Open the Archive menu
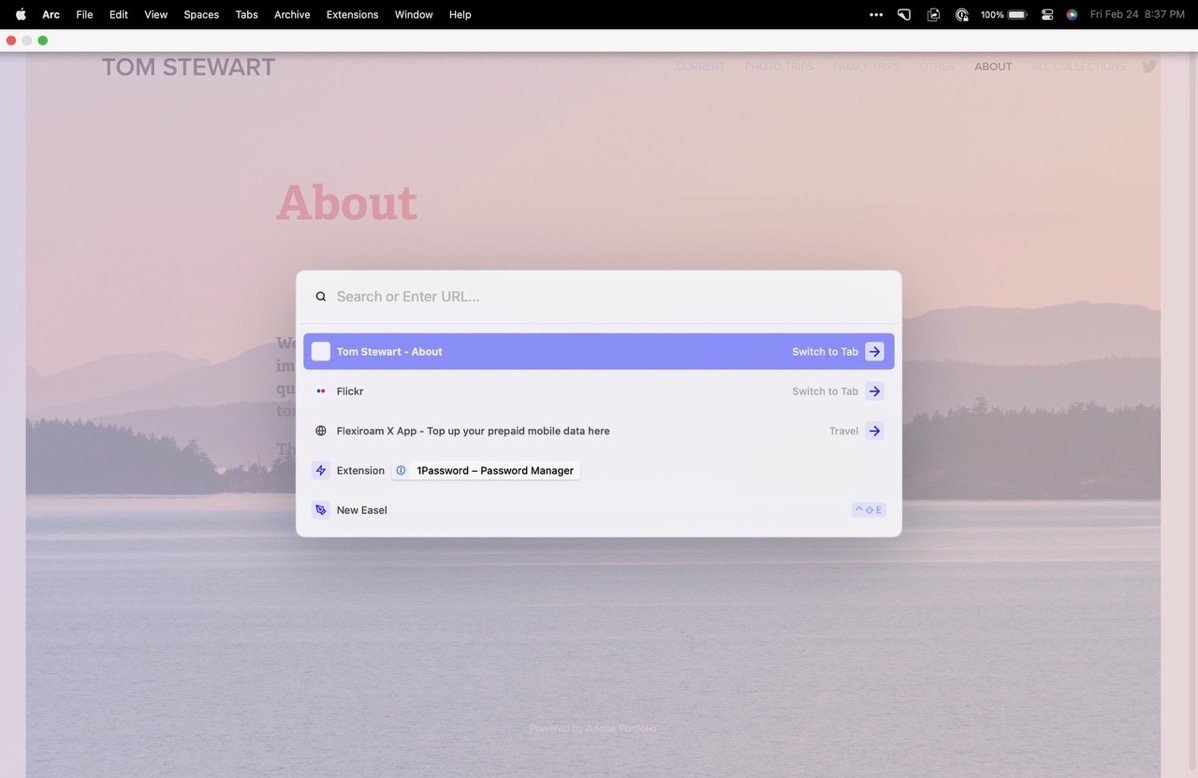Screen dimensions: 1198x778 click(292, 15)
